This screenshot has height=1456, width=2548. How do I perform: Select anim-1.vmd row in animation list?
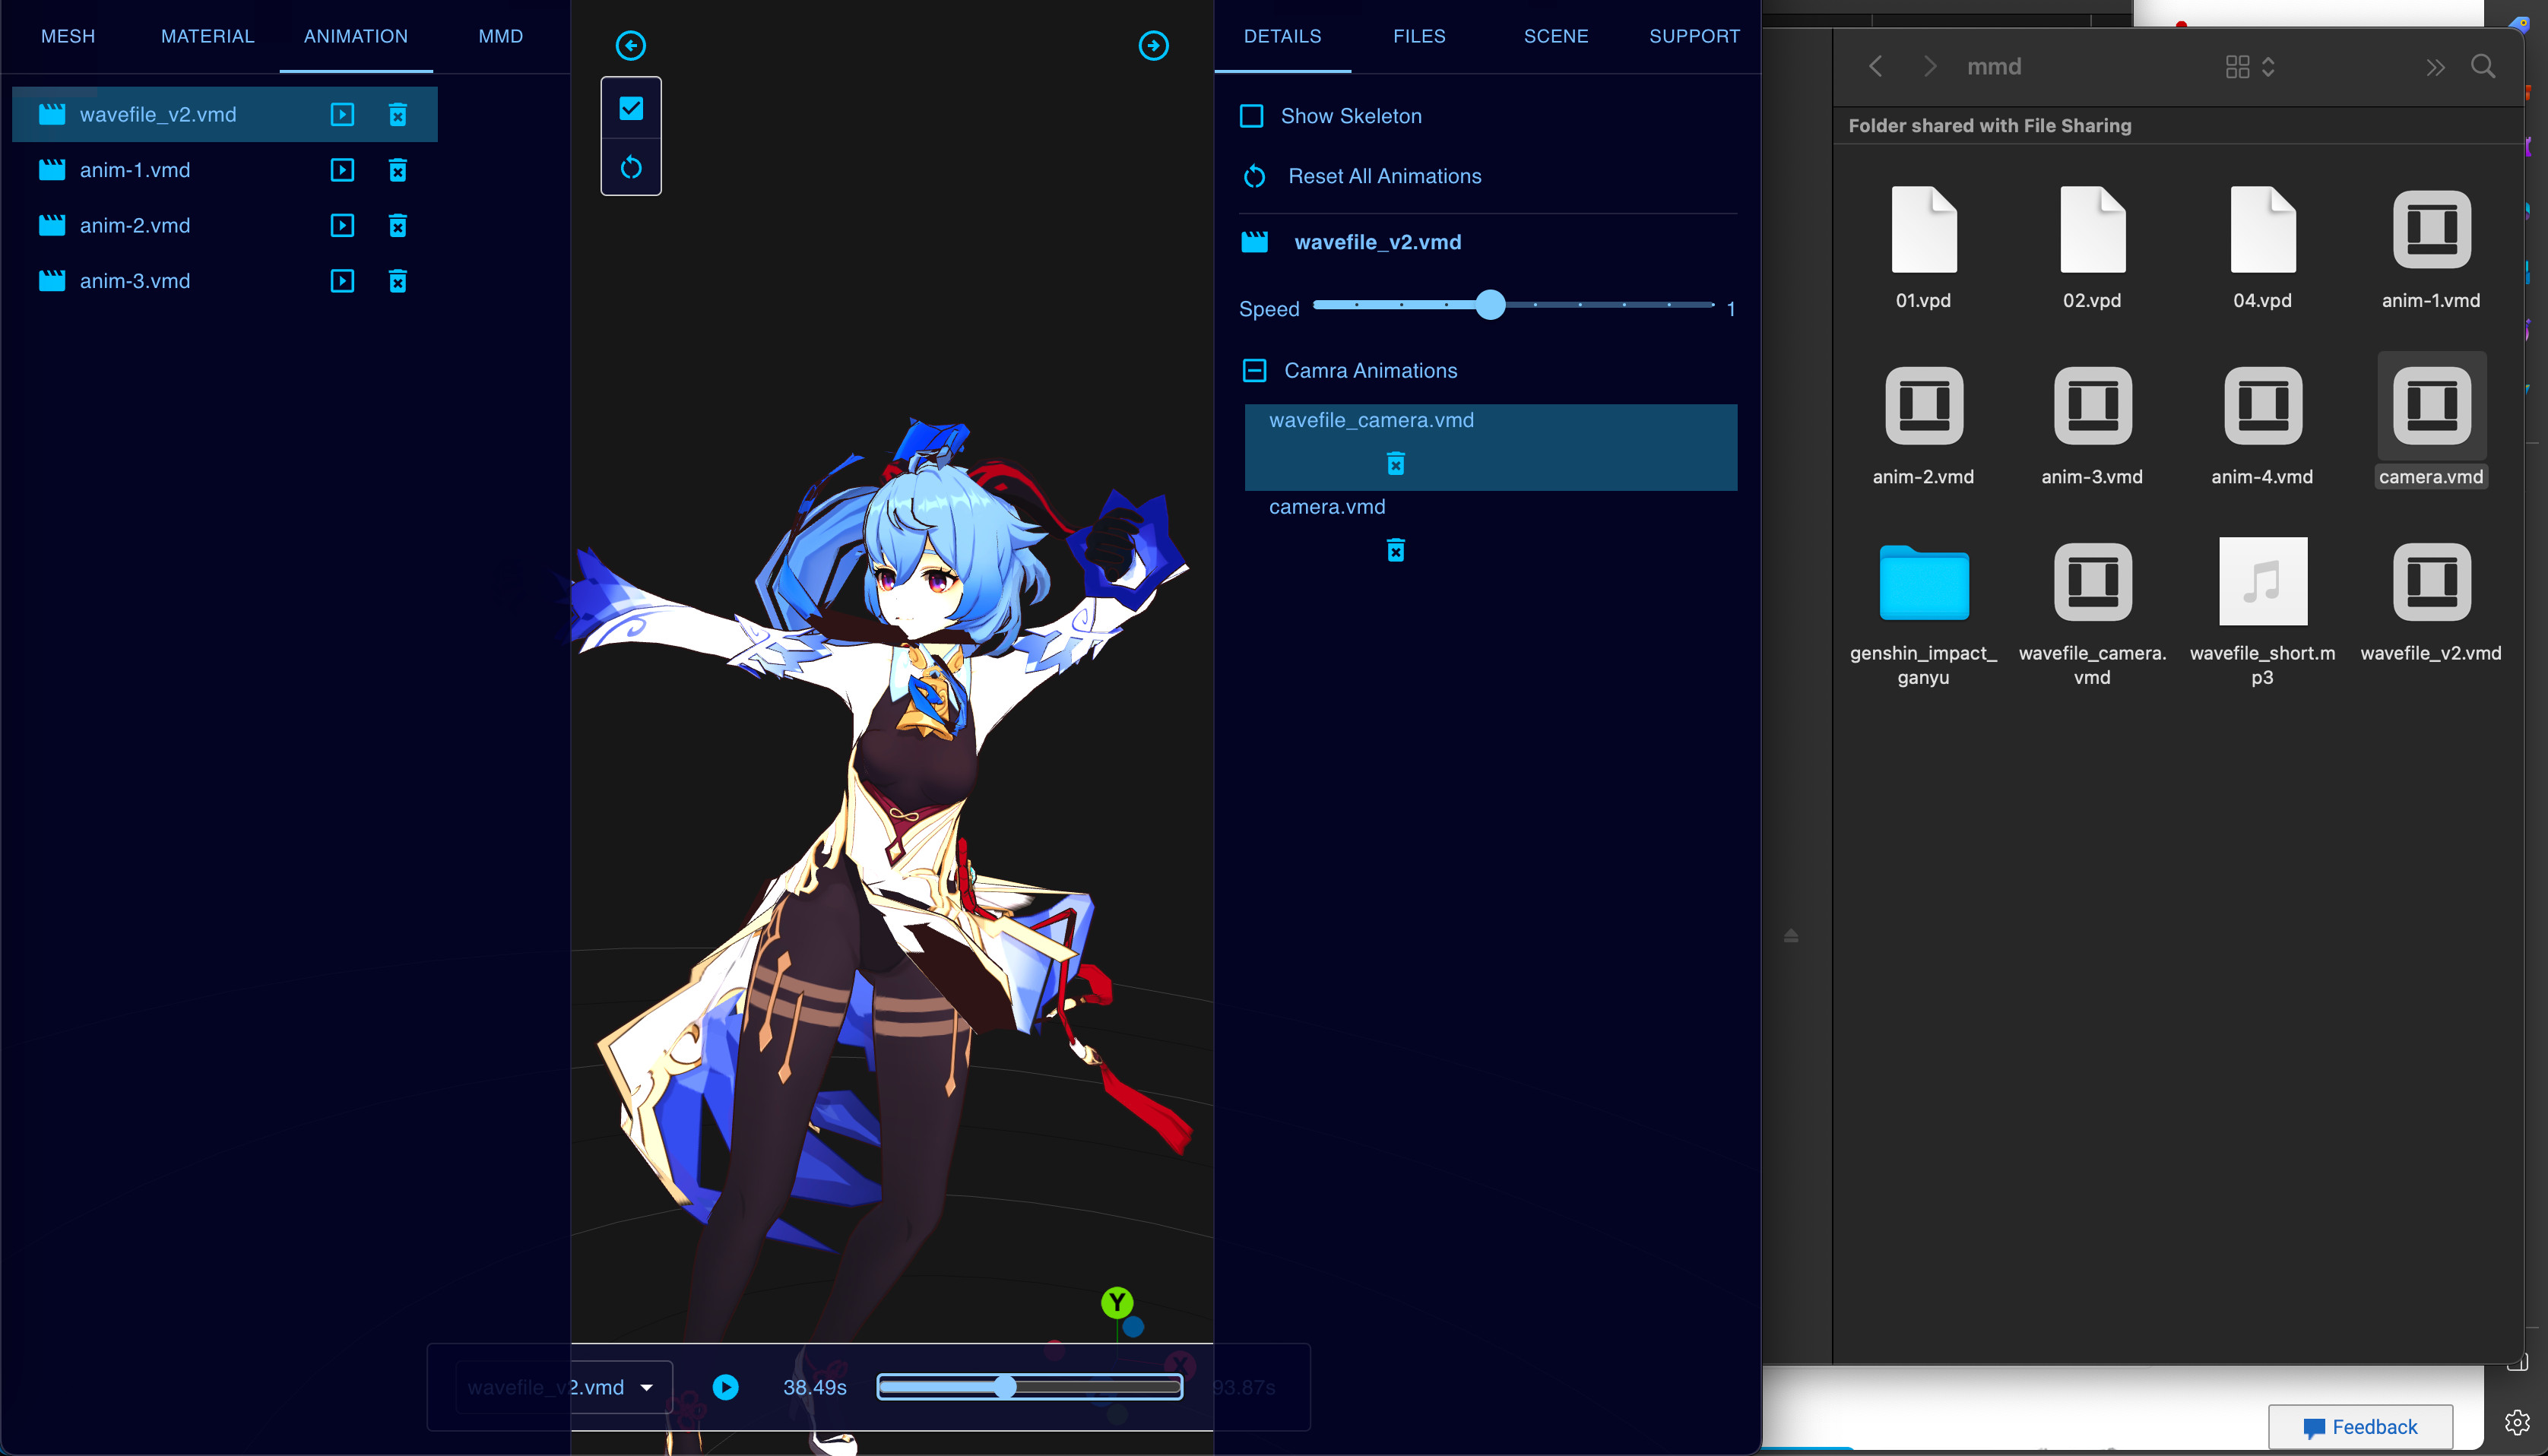(x=225, y=170)
